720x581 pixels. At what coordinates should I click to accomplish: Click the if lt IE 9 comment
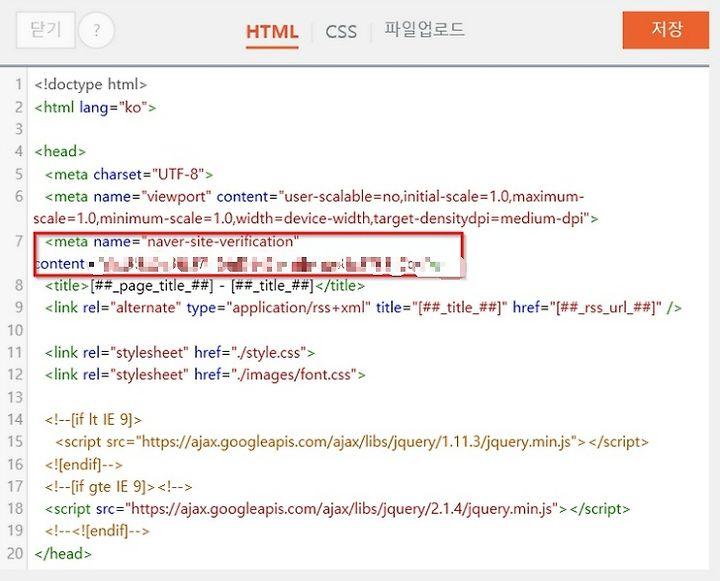pos(93,419)
